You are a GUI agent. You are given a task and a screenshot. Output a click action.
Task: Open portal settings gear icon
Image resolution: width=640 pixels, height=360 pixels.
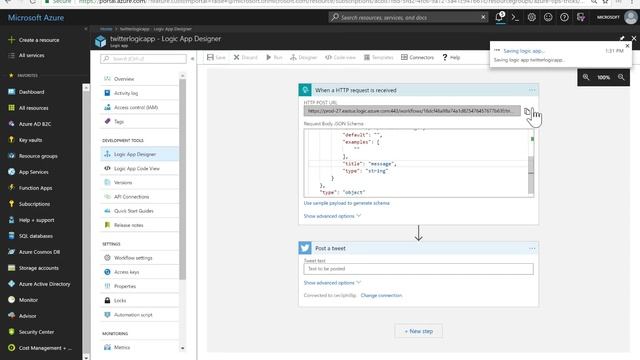pyautogui.click(x=531, y=18)
